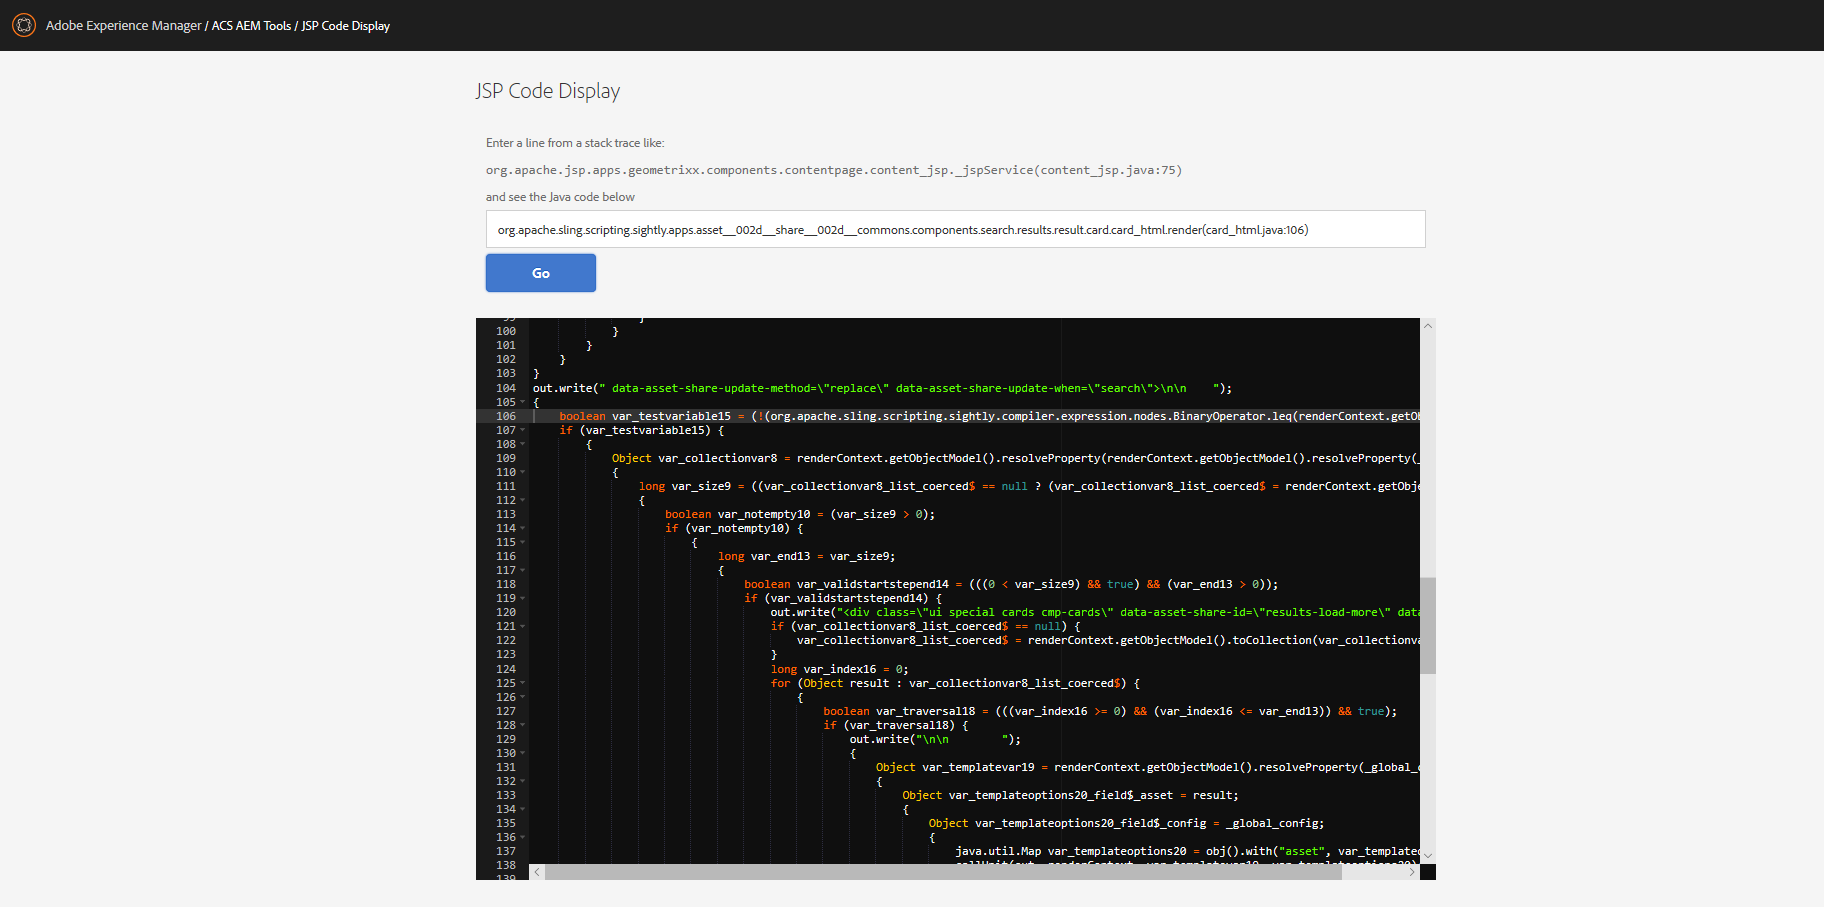Click the 'long var_end13 = var_size9;' line
The width and height of the screenshot is (1824, 907).
click(x=806, y=556)
